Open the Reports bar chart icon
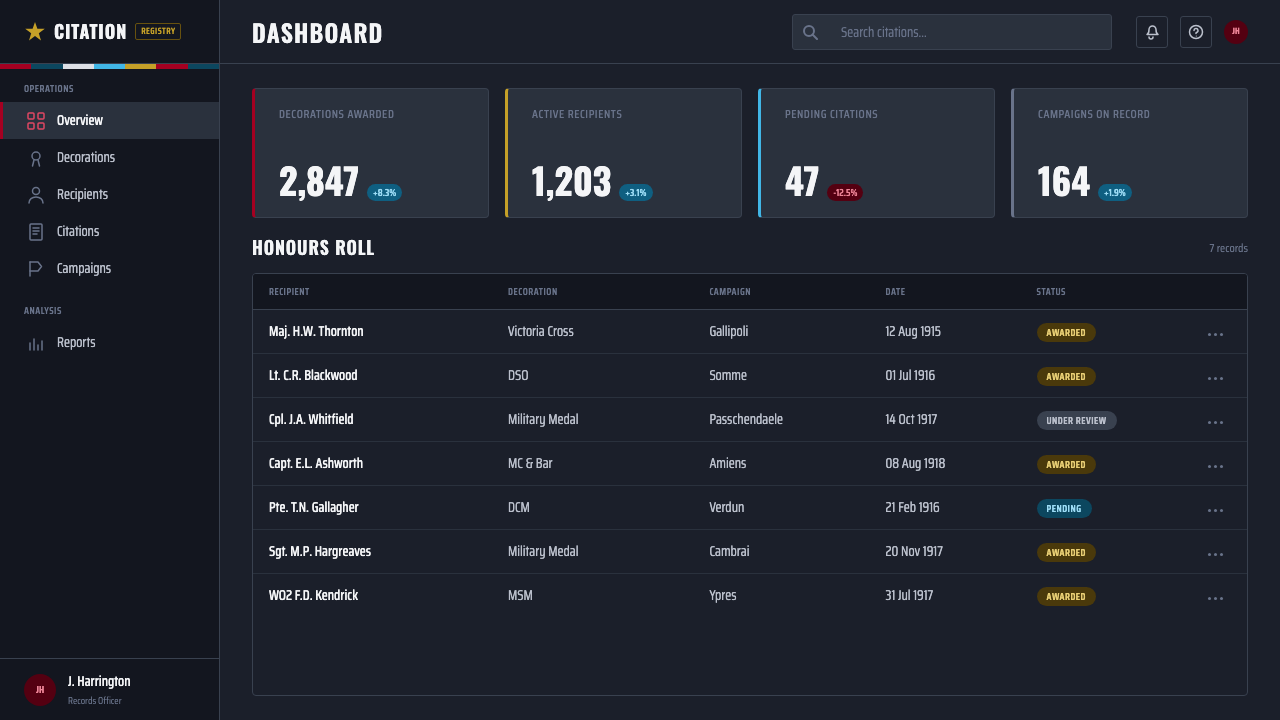1280x720 pixels. click(x=36, y=343)
